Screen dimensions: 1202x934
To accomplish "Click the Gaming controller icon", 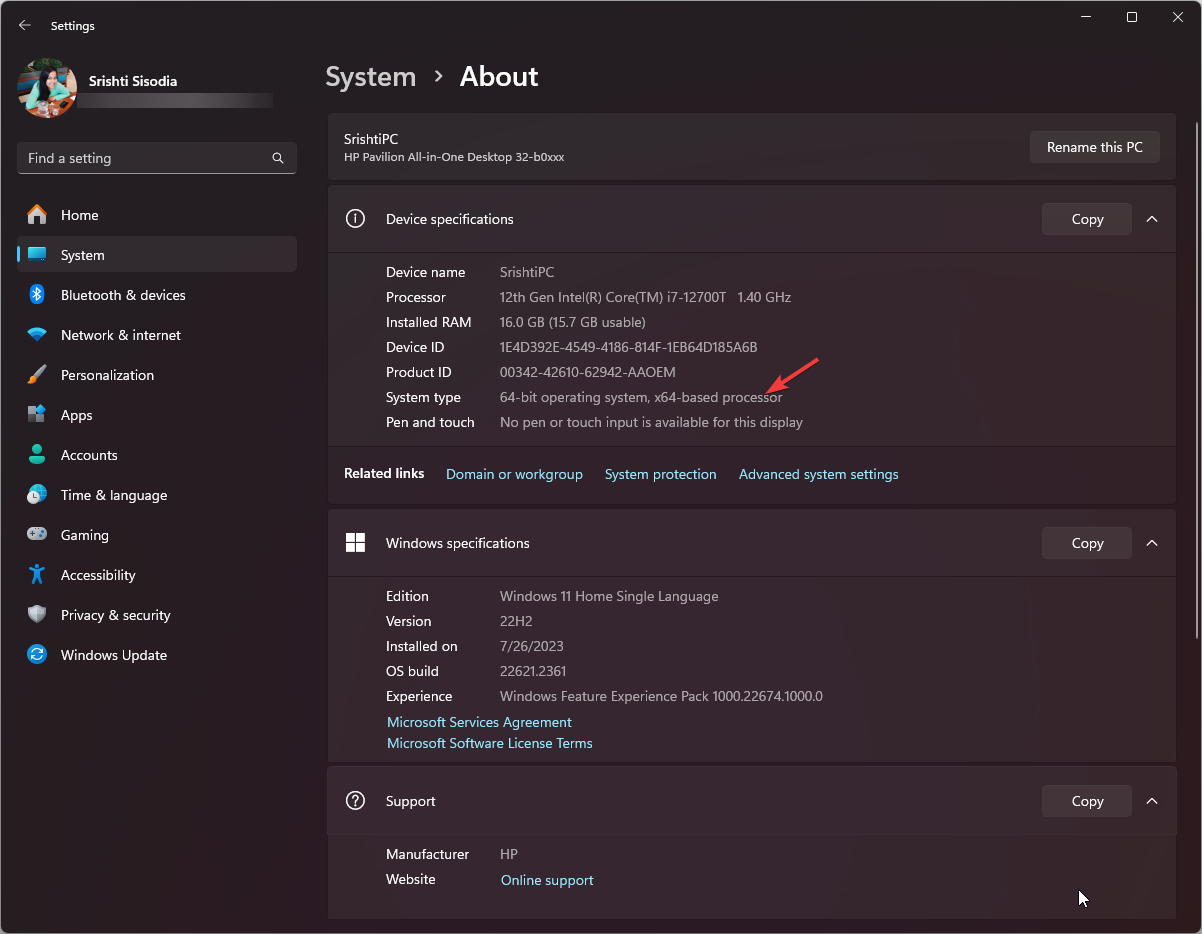I will [37, 535].
